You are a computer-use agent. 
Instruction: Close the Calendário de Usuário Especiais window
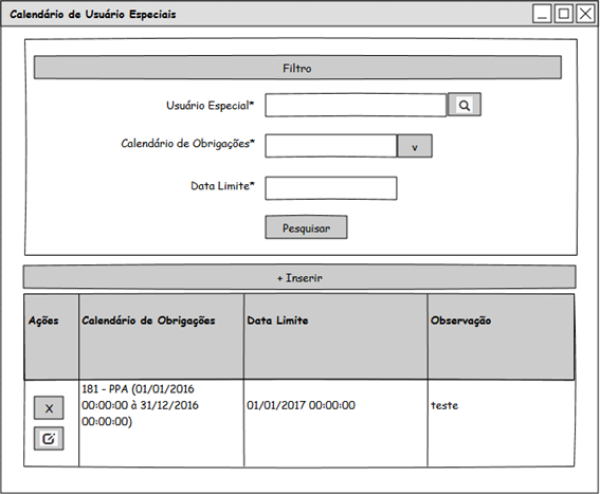pos(584,13)
